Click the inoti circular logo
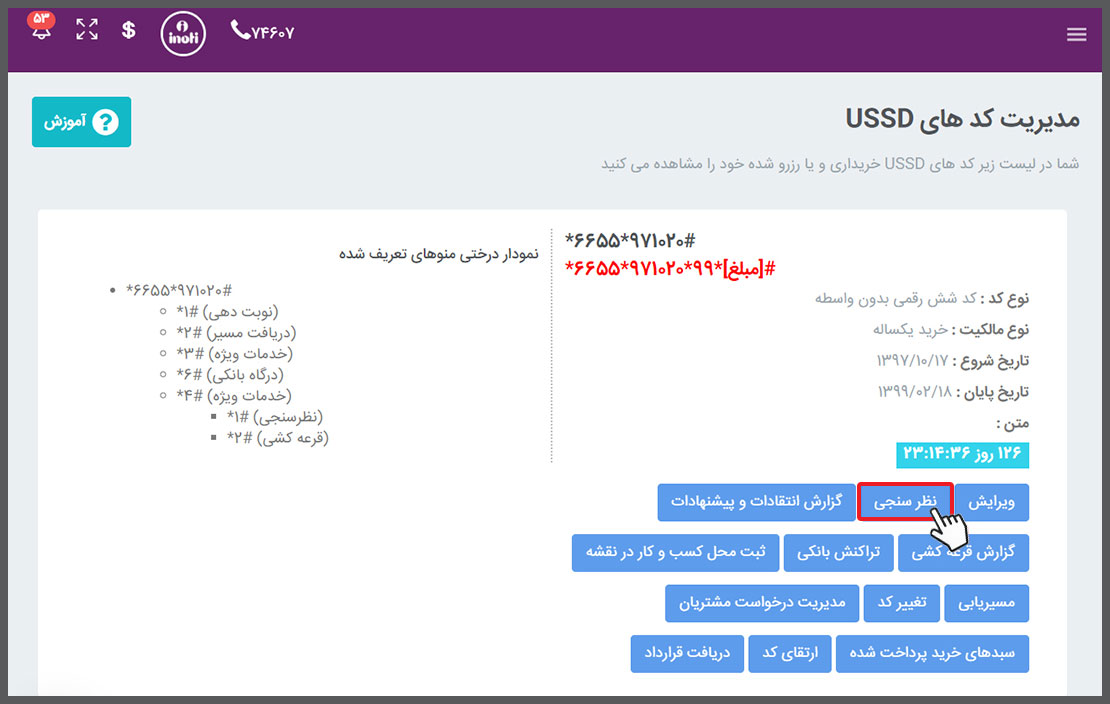1110x704 pixels. [x=183, y=33]
